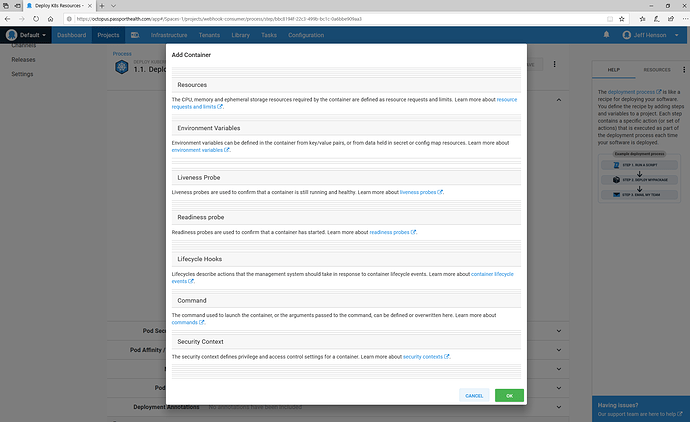
Task: Close the Deploy K8s Resources tab
Action: pos(90,6)
